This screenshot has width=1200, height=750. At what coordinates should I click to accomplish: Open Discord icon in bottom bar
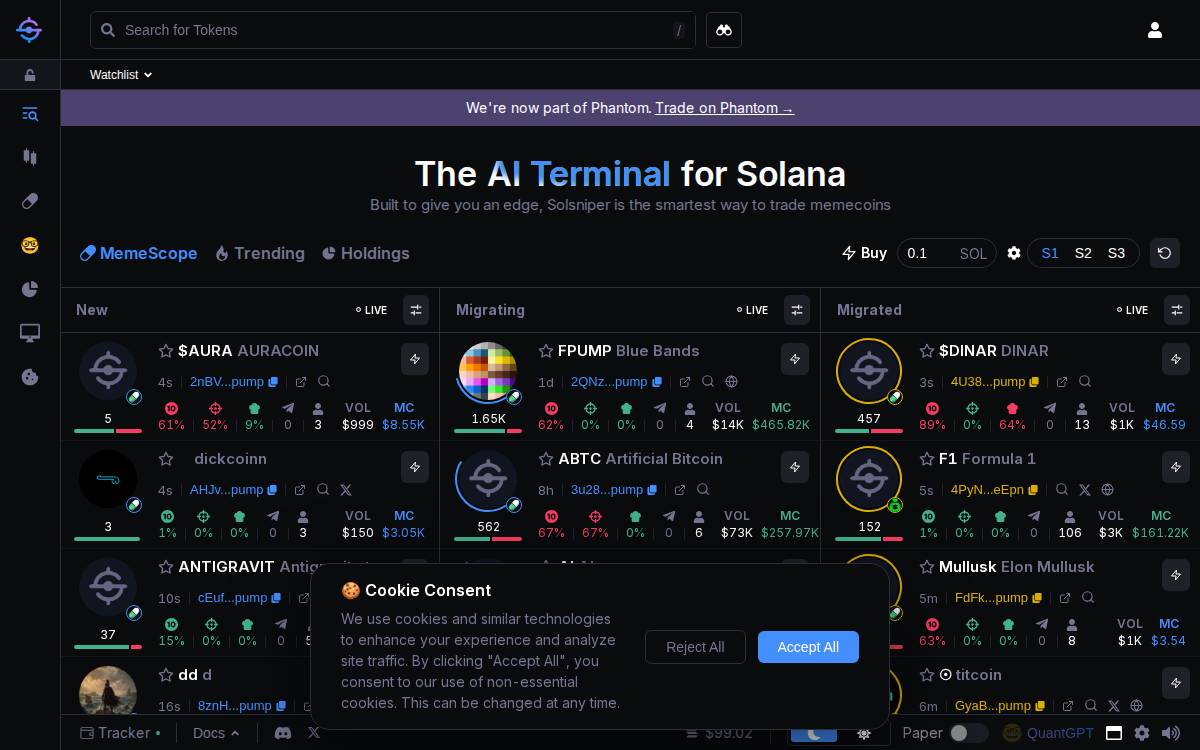pos(283,733)
